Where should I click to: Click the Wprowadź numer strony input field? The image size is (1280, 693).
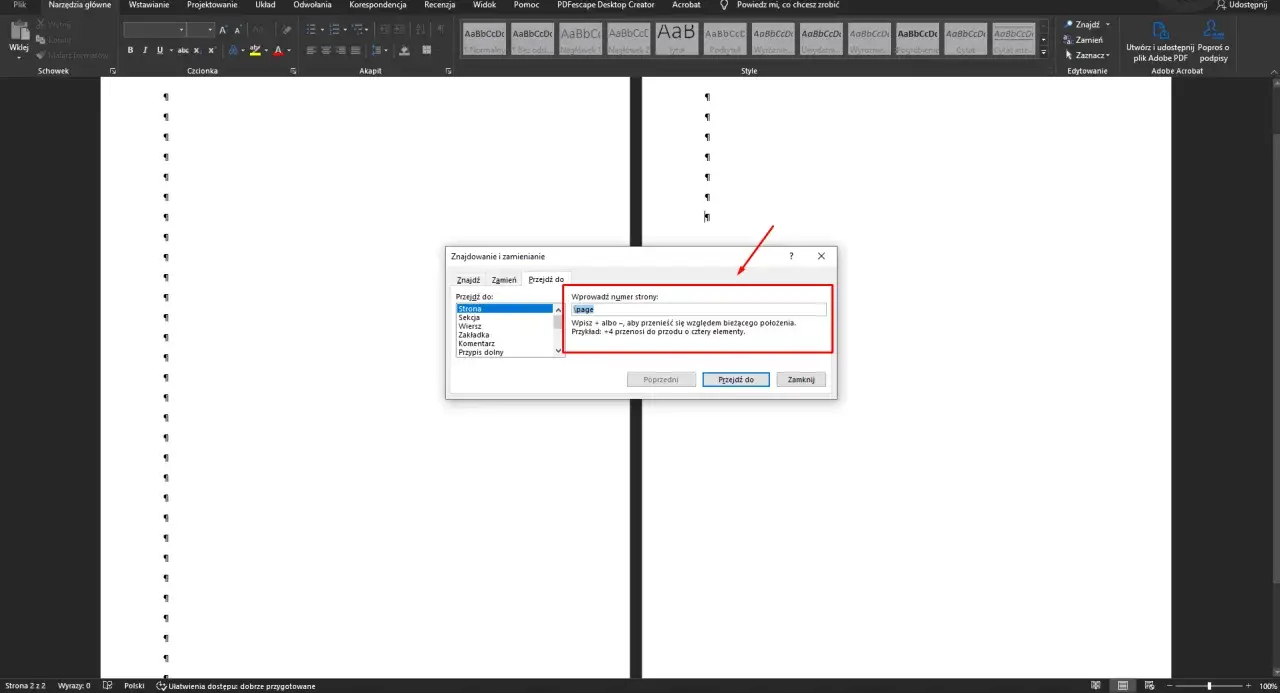(x=698, y=310)
